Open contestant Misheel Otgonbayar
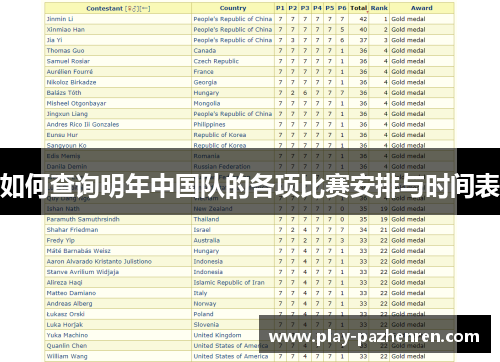 76,103
